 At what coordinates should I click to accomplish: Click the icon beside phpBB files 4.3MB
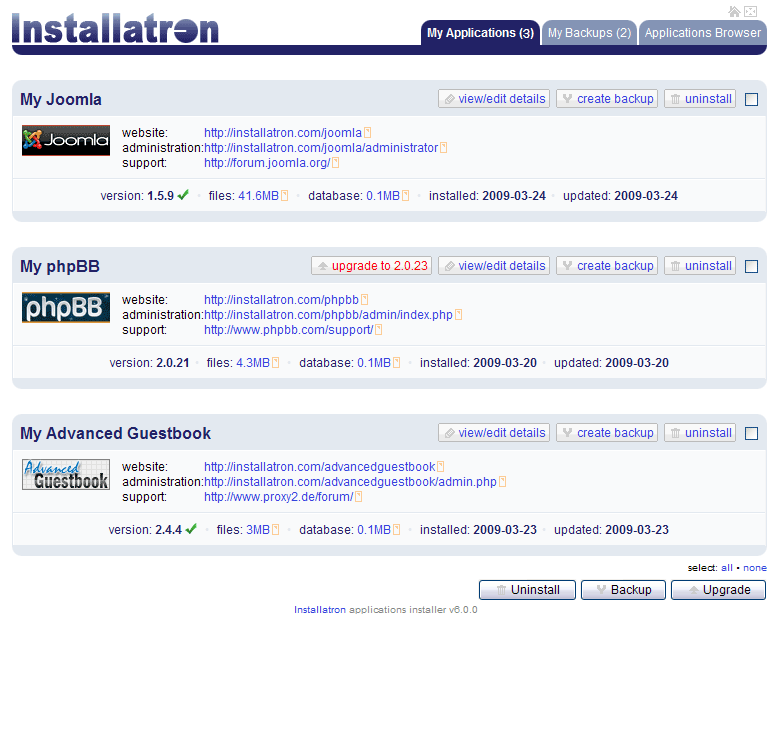(276, 363)
